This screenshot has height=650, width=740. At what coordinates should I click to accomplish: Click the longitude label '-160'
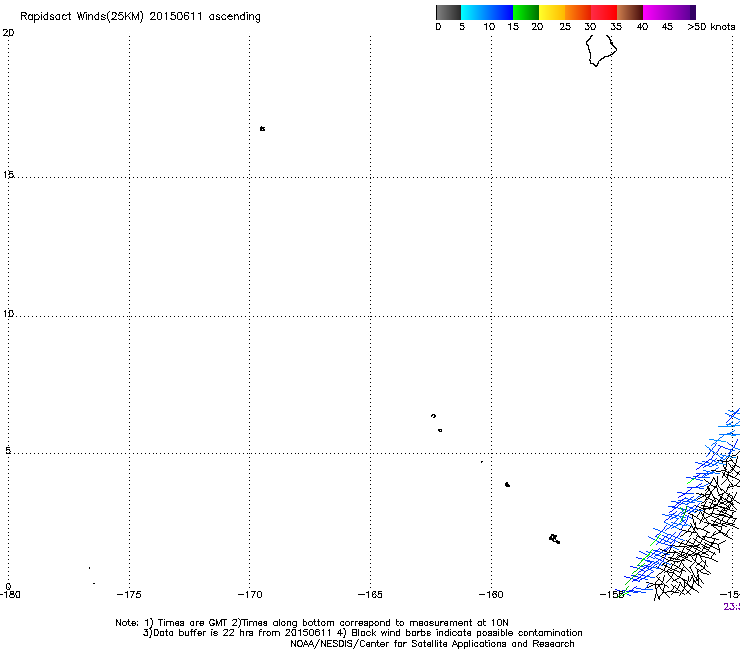coord(491,595)
